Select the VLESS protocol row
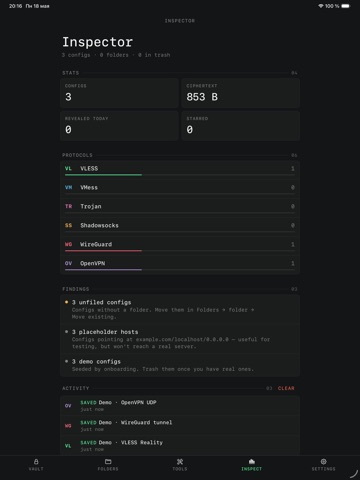This screenshot has height=480, width=360. point(180,169)
